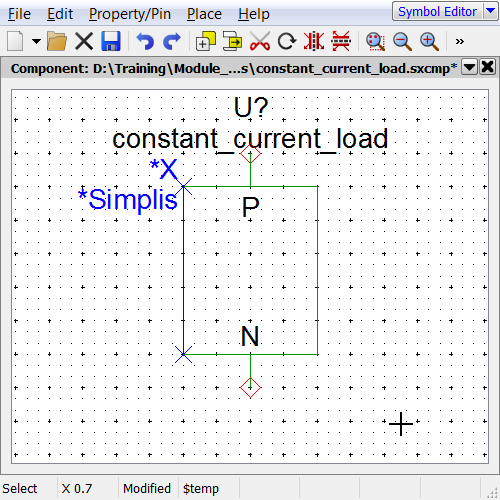Viewport: 500px width, 500px height.
Task: Open the Symbol Editor mode dropdown
Action: tap(490, 11)
